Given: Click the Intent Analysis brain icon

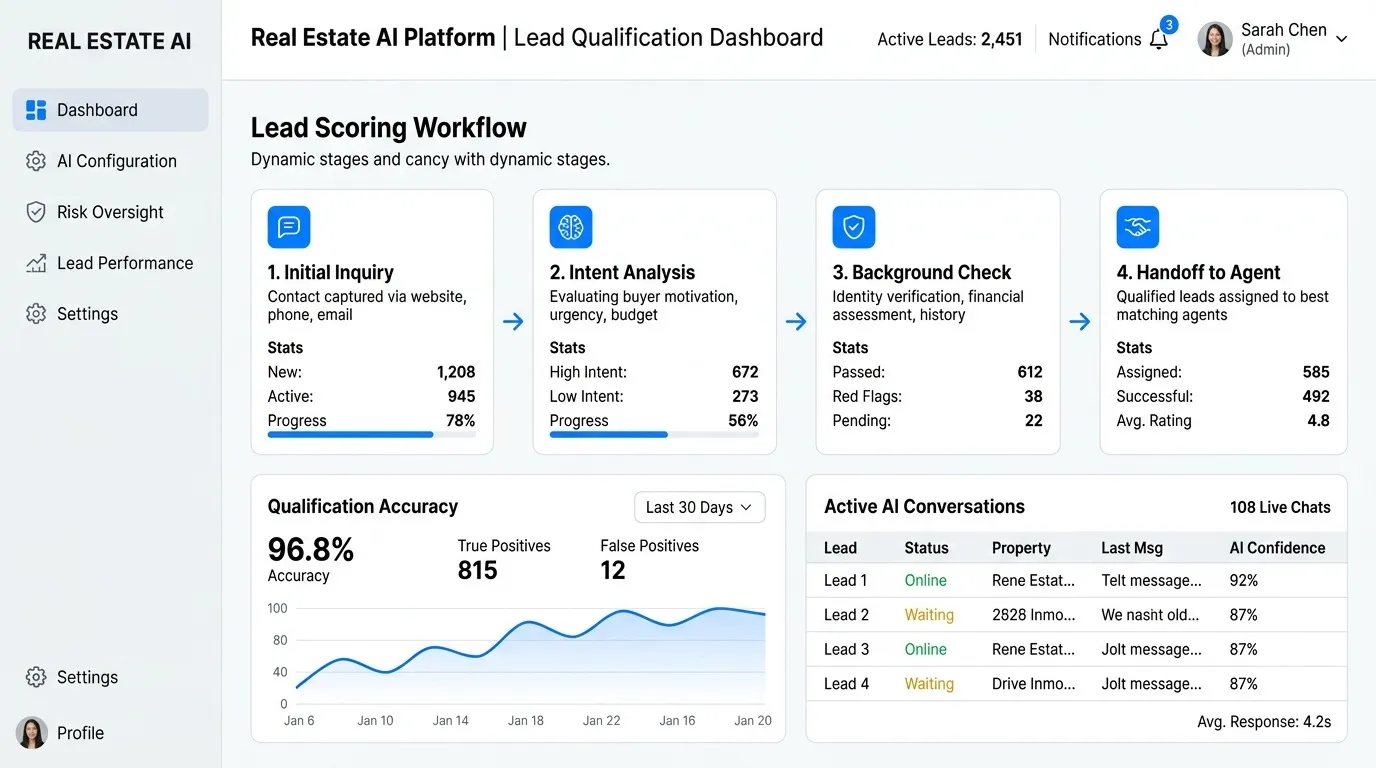Looking at the screenshot, I should click(571, 227).
